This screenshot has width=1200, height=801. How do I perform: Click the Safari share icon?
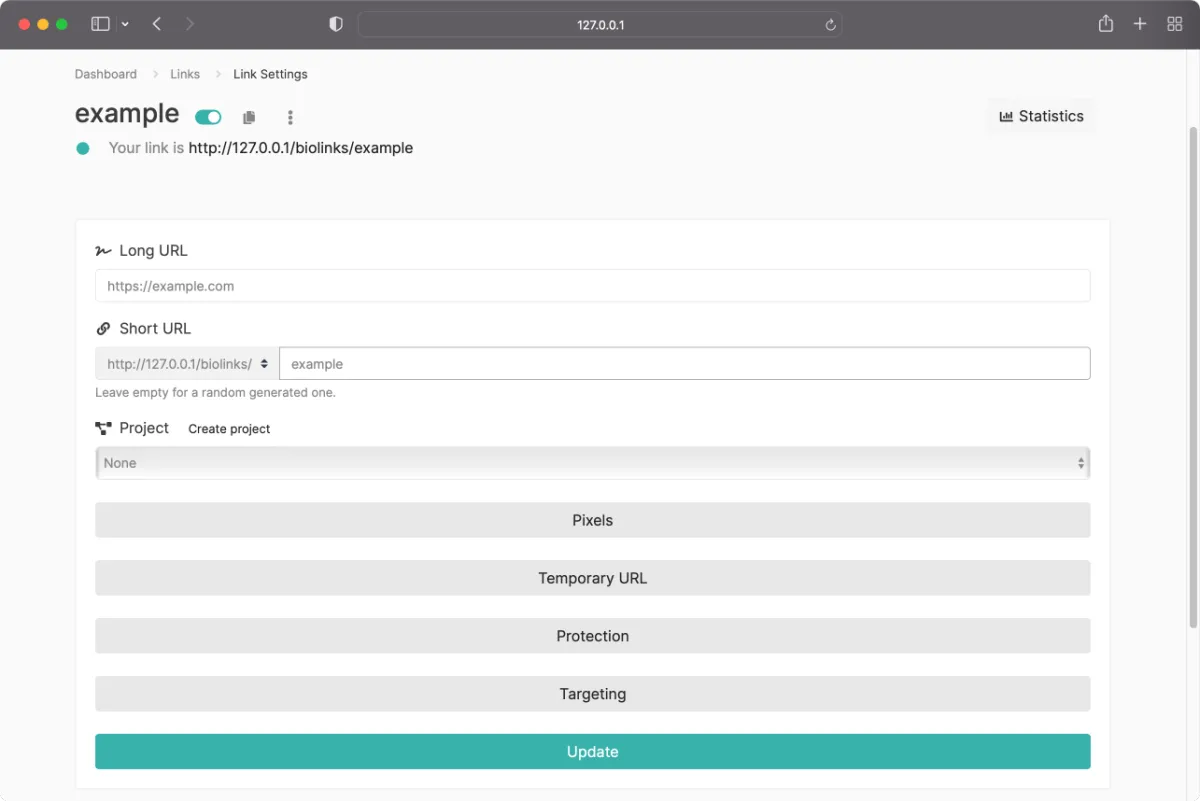pos(1105,24)
